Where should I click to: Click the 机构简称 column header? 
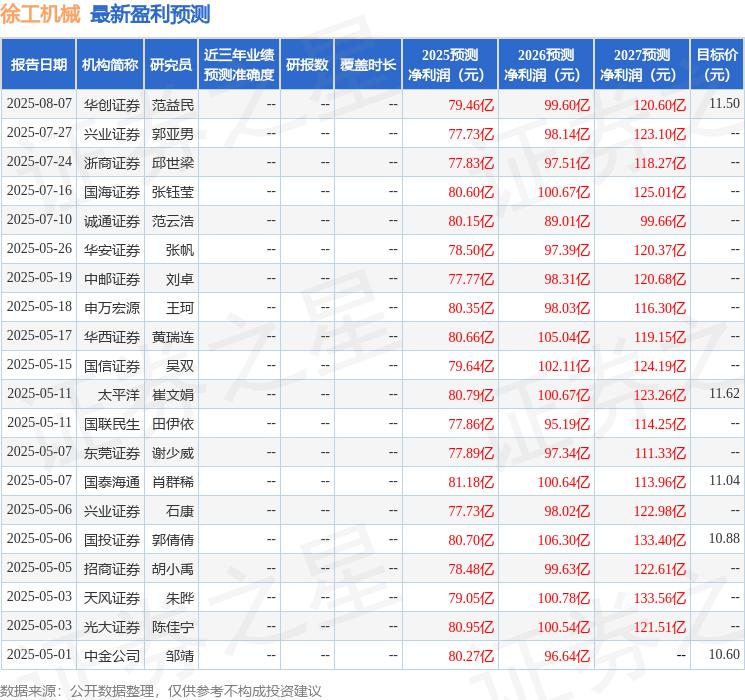(110, 64)
